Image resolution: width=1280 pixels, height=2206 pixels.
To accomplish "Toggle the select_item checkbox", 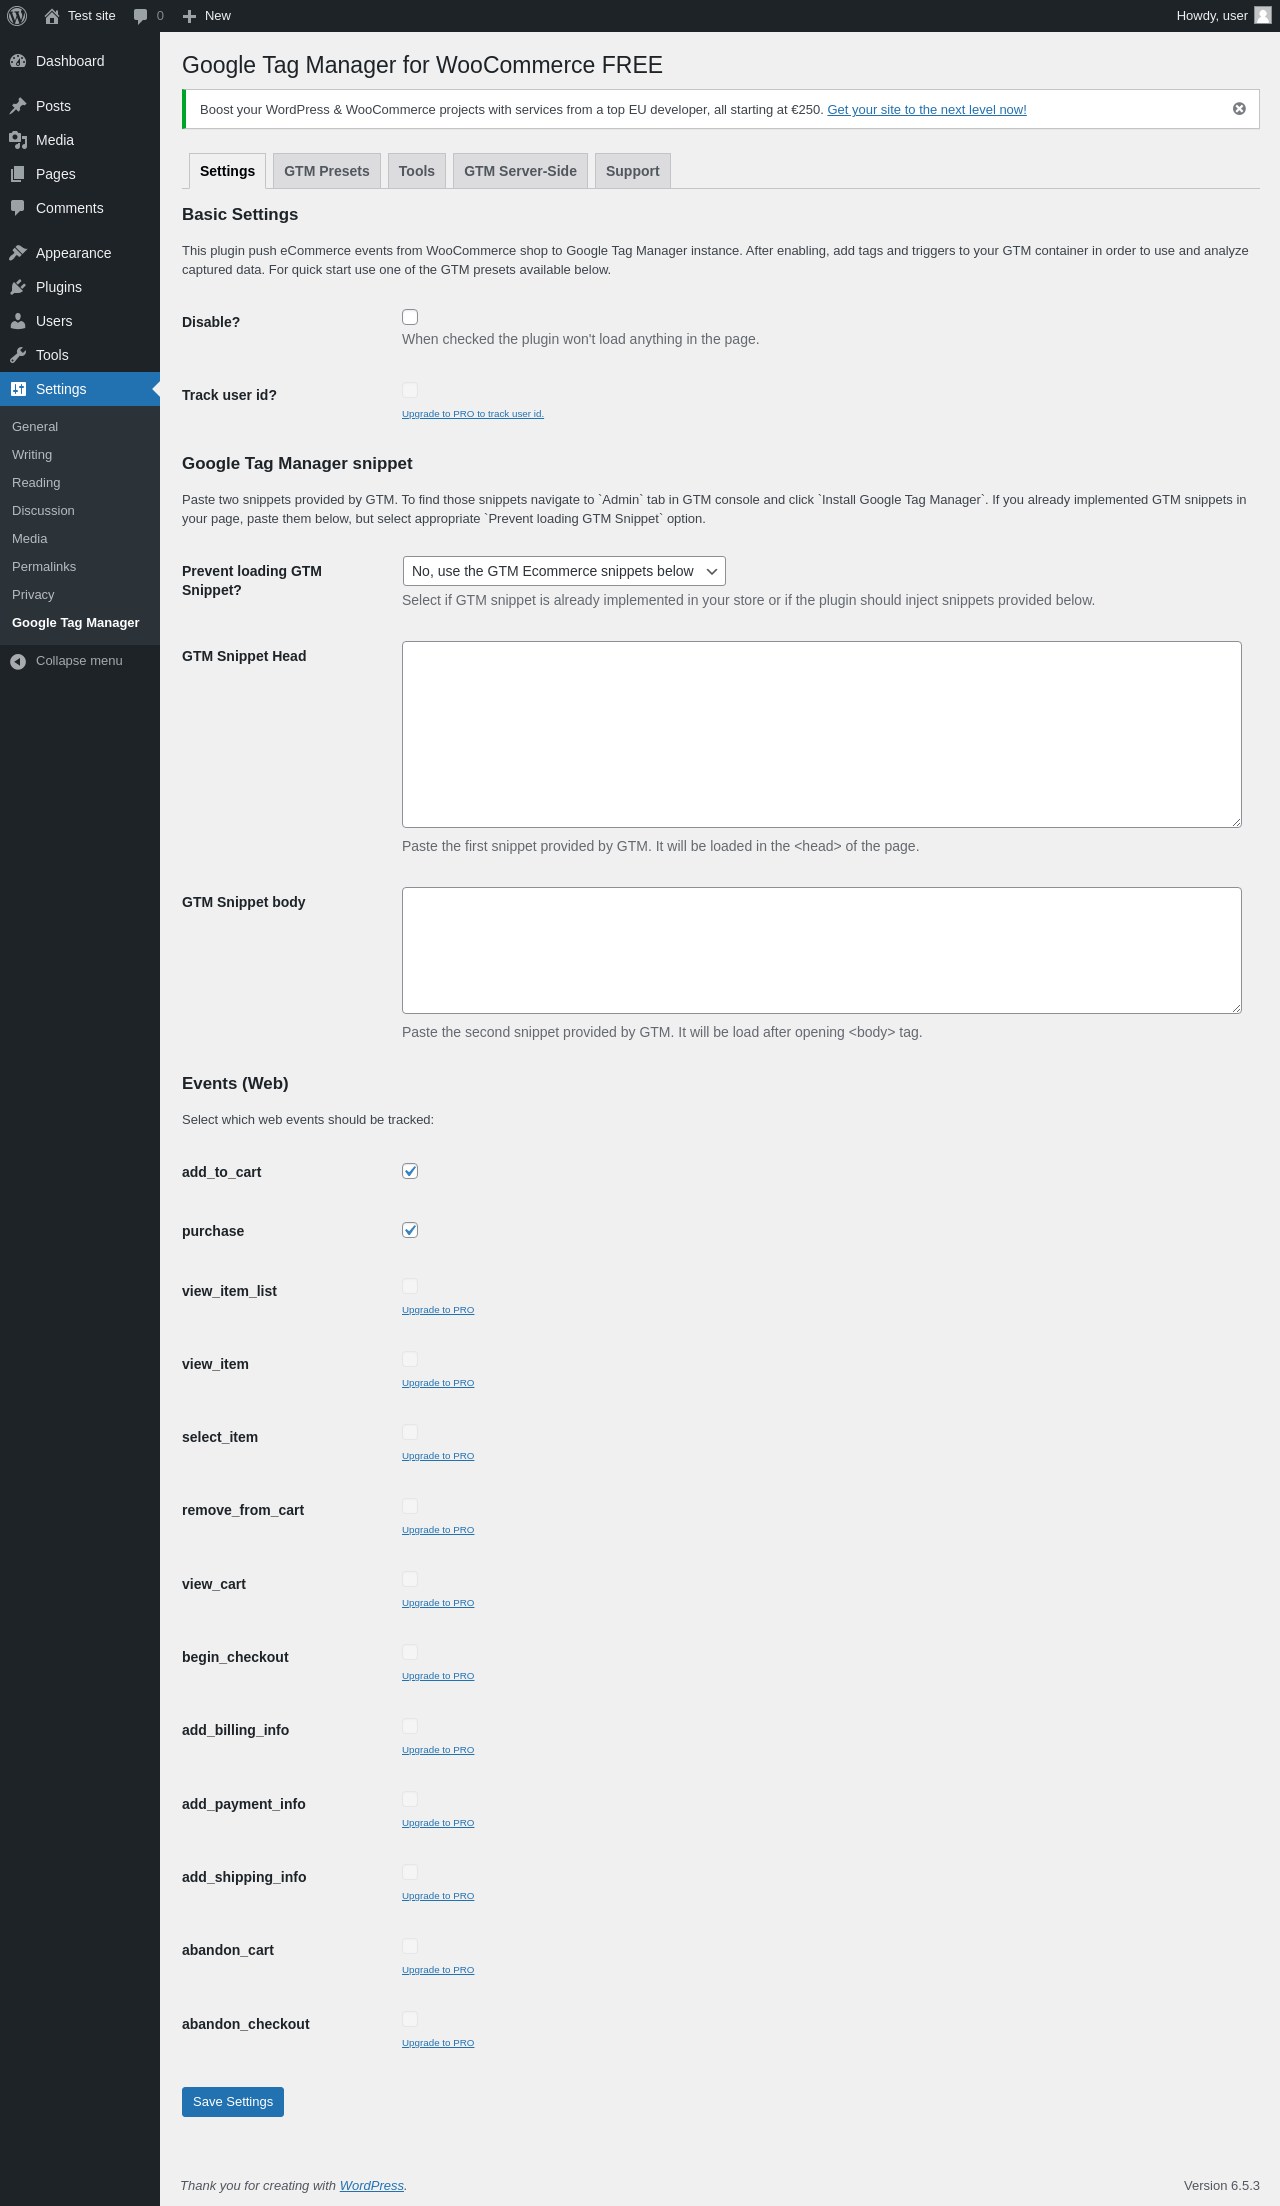I will pyautogui.click(x=410, y=1432).
